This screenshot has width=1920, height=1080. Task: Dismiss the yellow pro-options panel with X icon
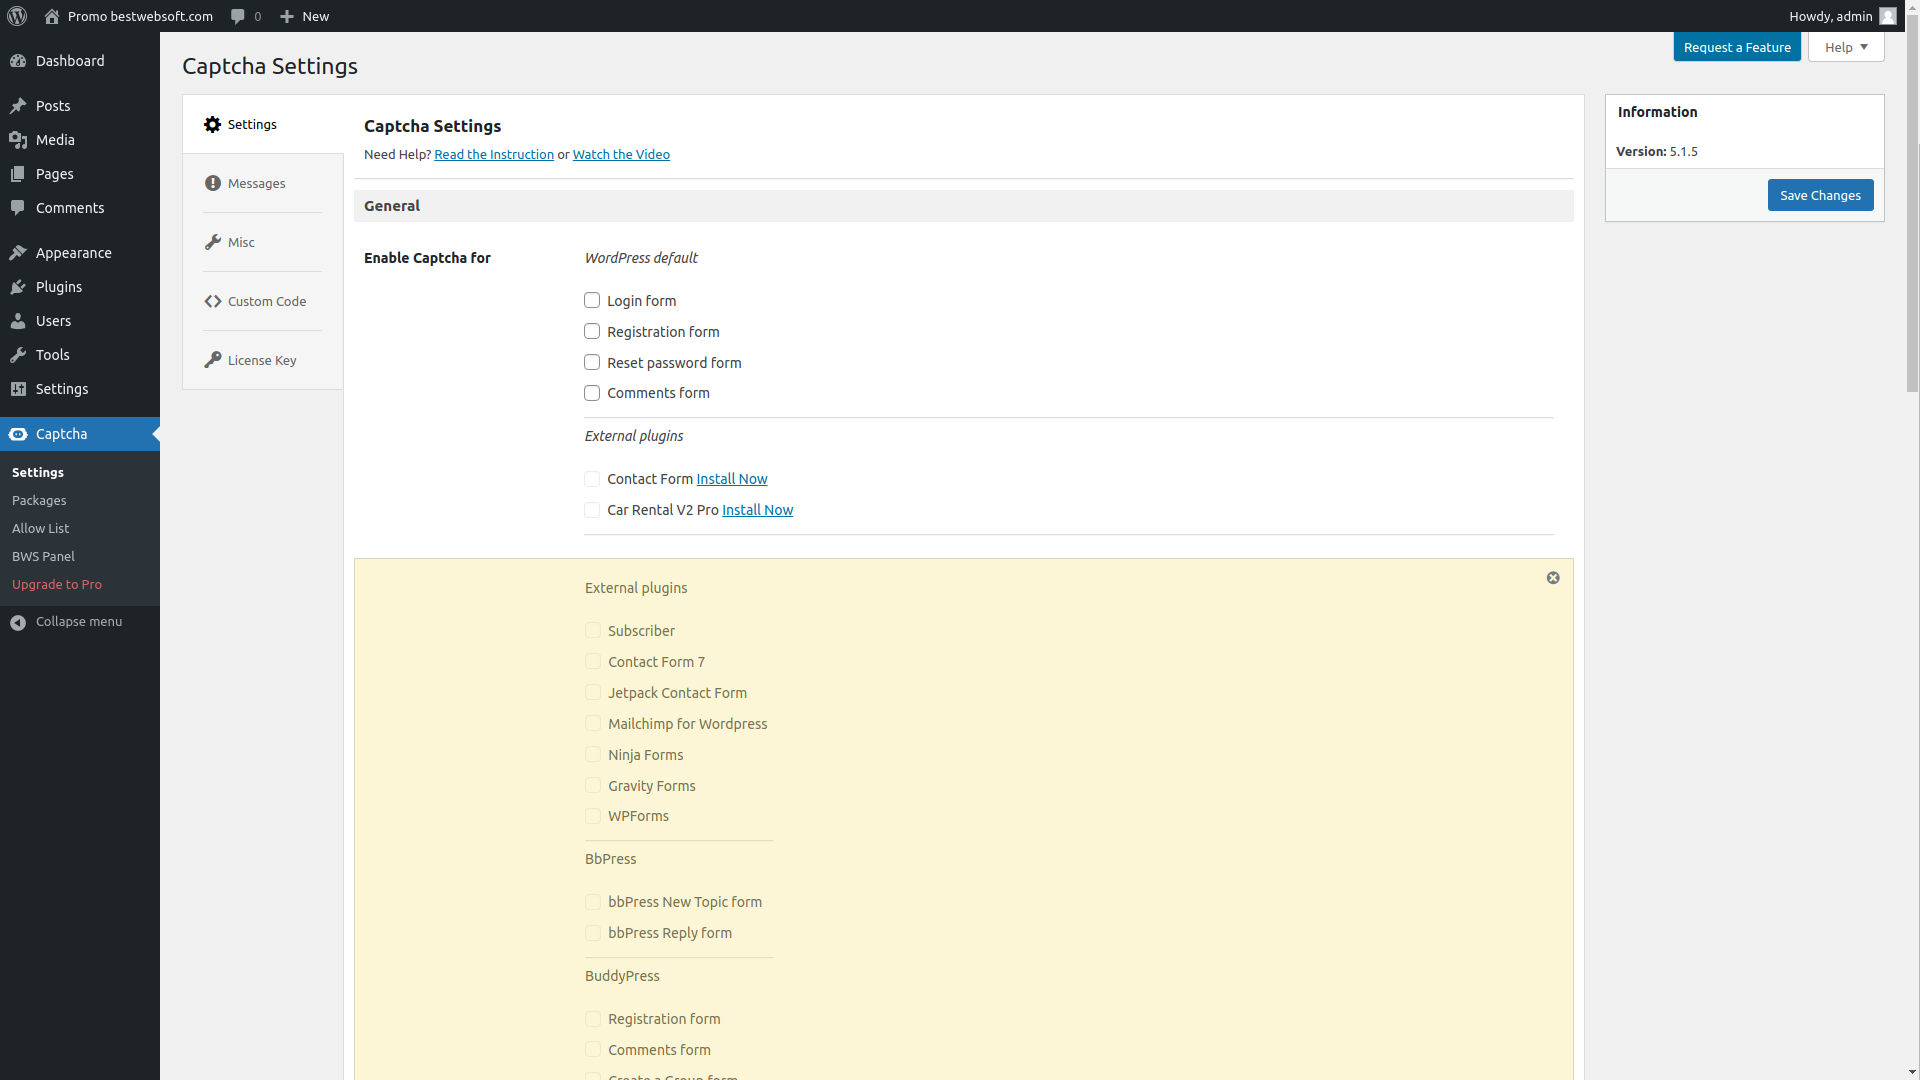coord(1553,578)
